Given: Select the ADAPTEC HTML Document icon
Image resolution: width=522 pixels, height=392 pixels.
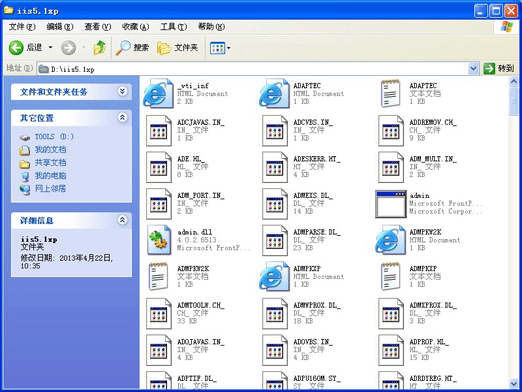Looking at the screenshot, I should [275, 94].
